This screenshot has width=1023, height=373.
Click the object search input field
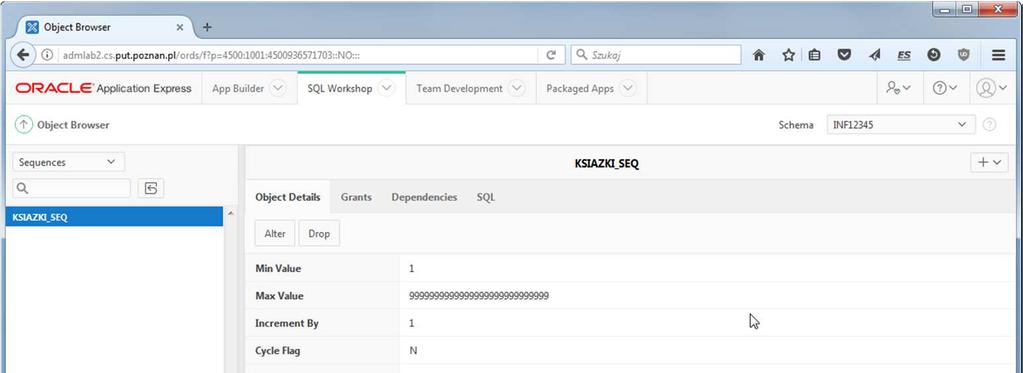[x=72, y=188]
